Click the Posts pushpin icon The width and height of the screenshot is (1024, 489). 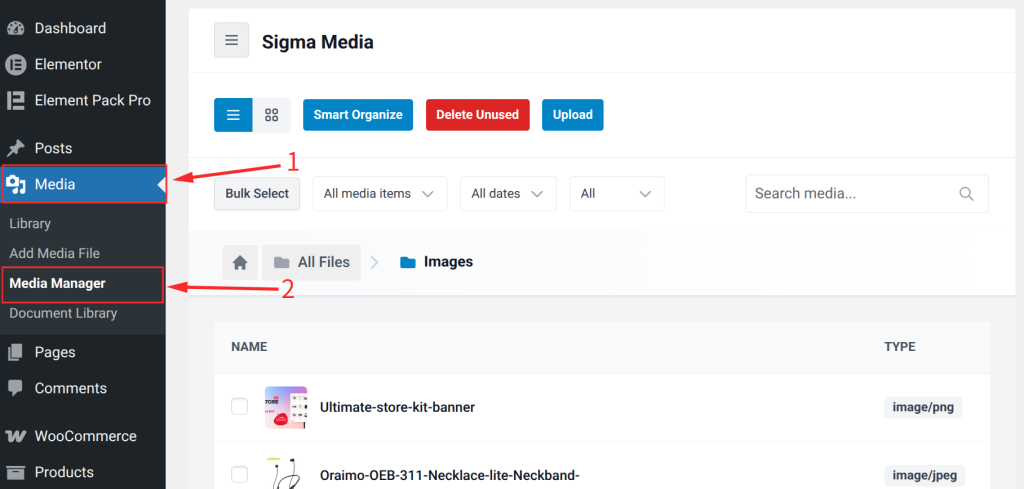(x=15, y=148)
